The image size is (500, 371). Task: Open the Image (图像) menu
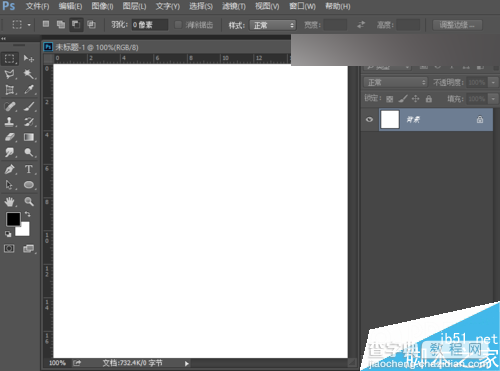[x=102, y=6]
